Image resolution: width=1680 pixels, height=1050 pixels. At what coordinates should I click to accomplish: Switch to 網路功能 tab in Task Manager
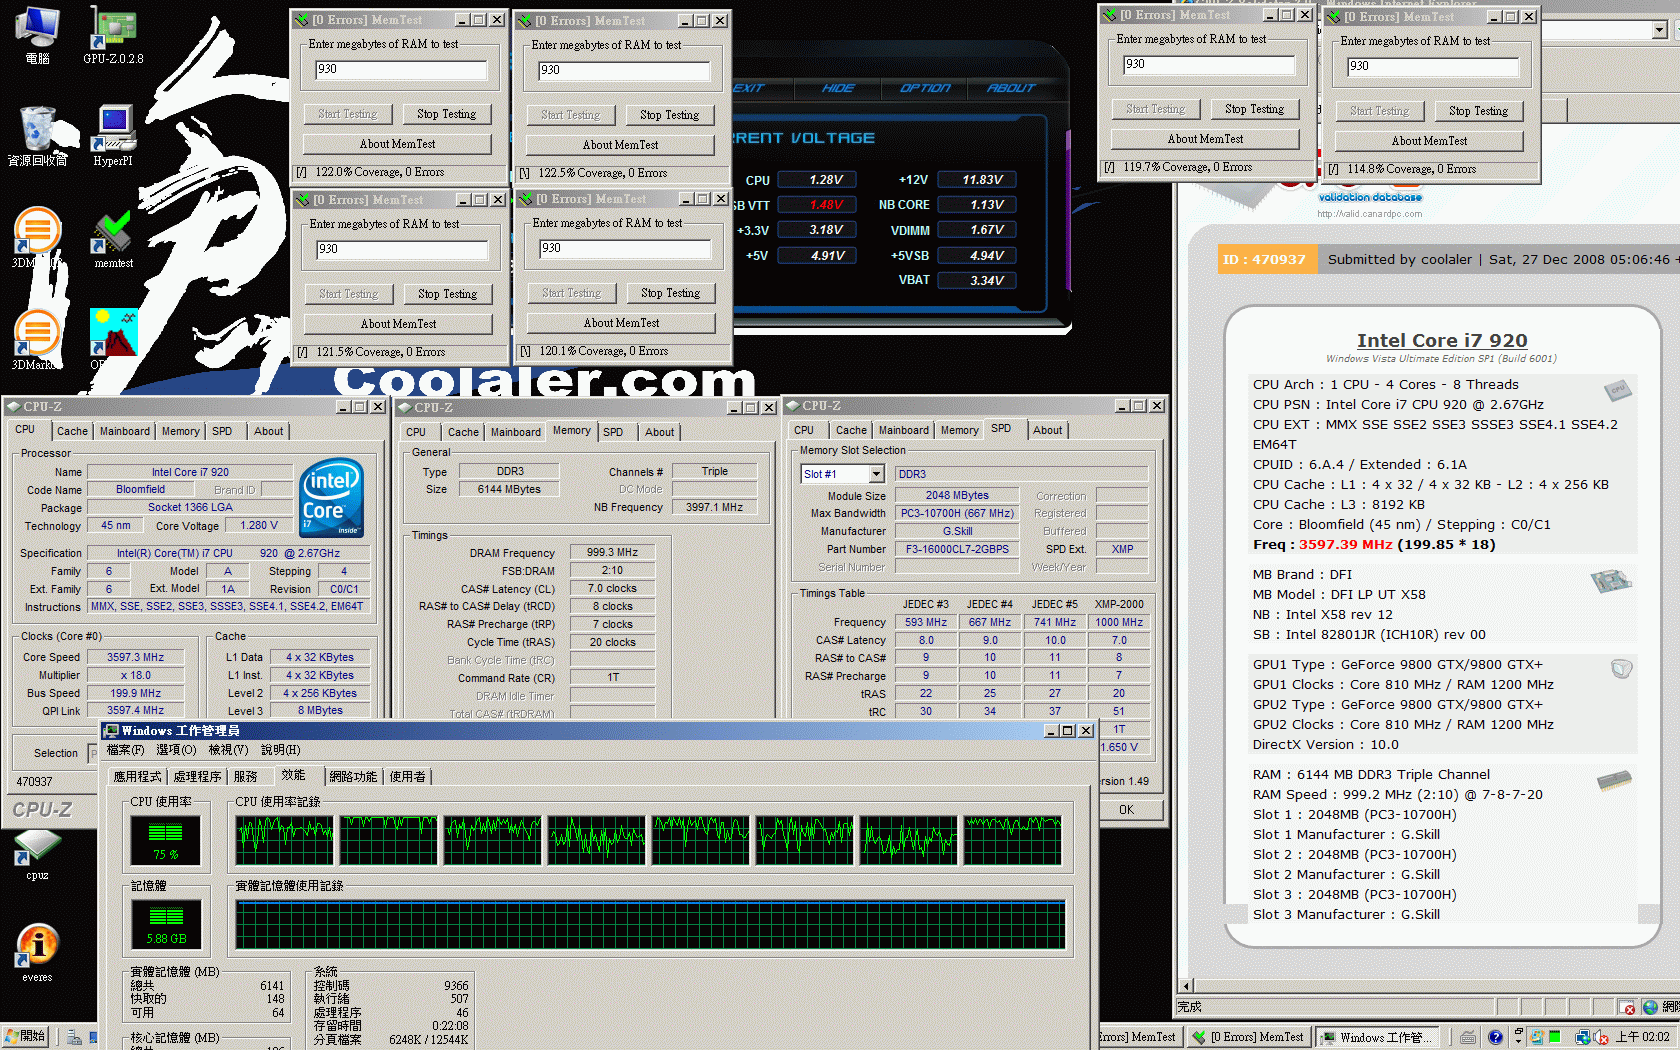click(353, 777)
